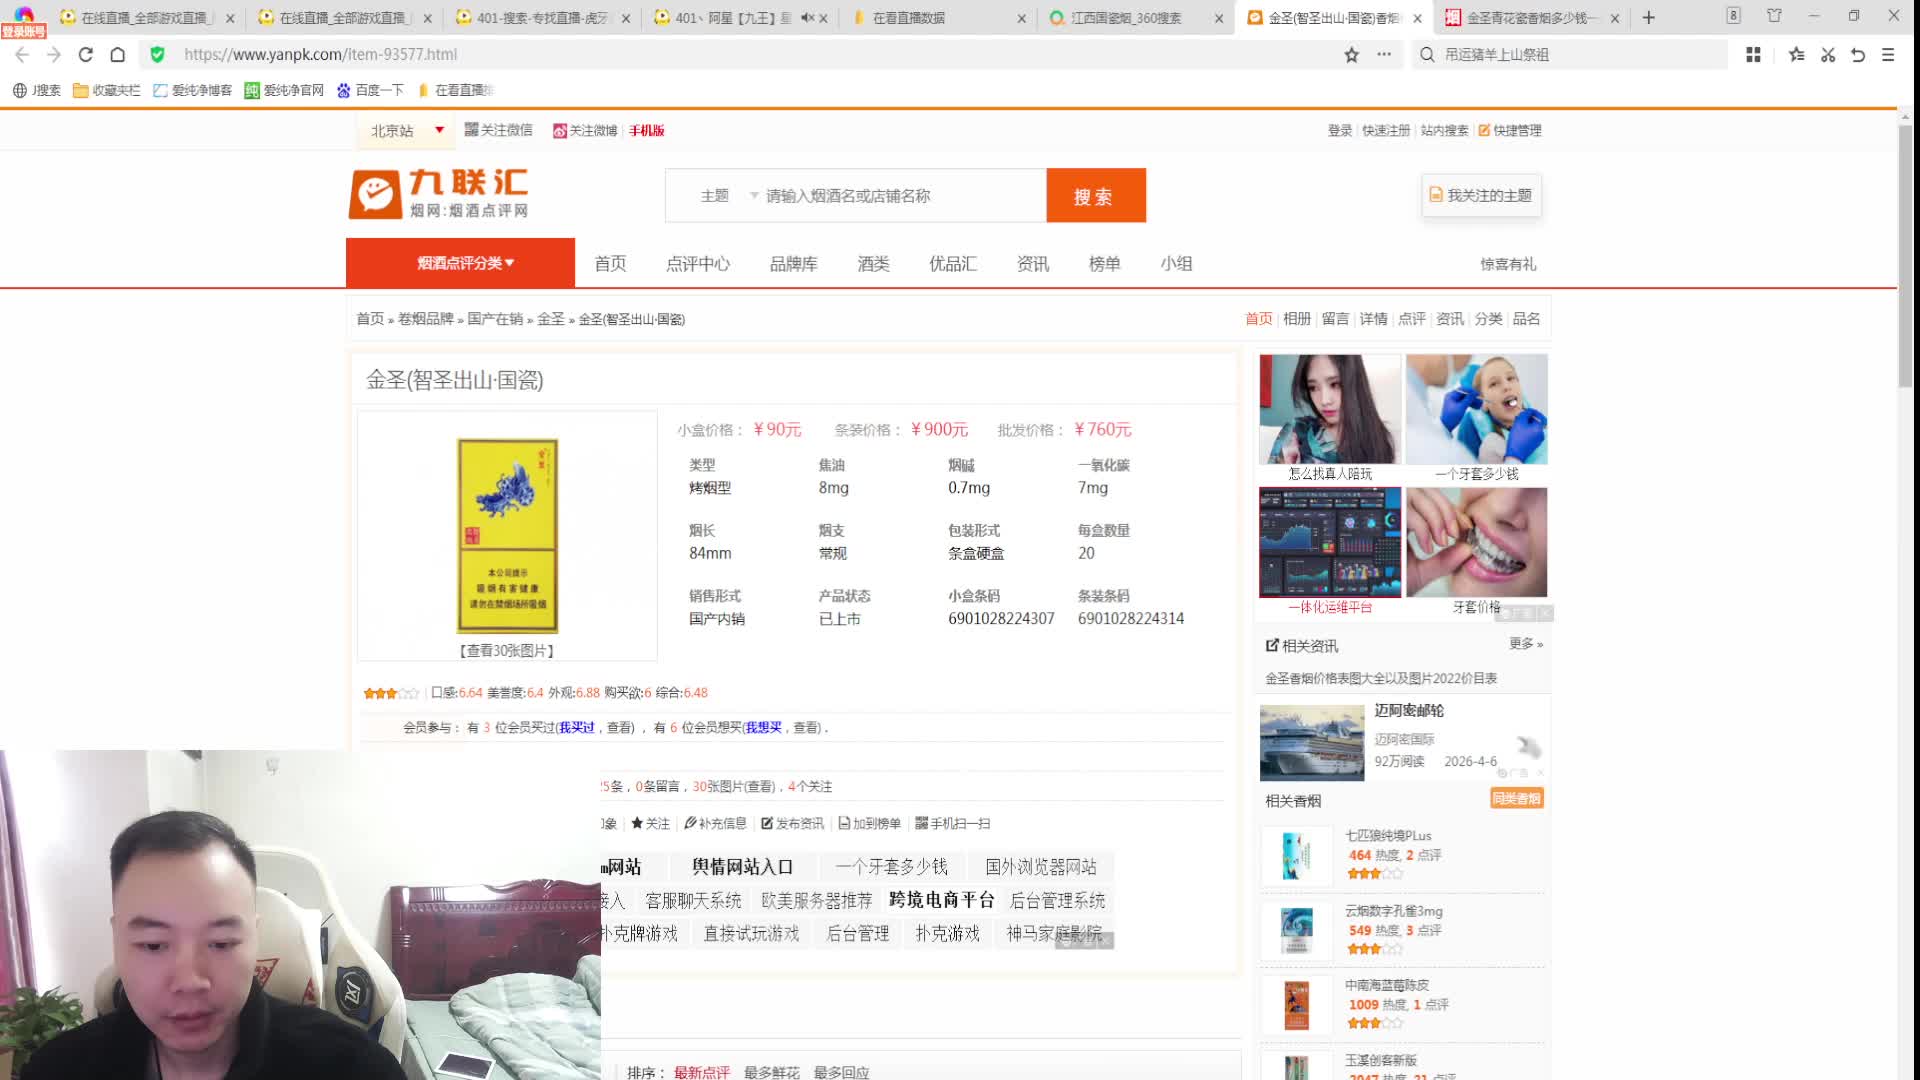Bookmark page with the star icon

(x=1351, y=55)
